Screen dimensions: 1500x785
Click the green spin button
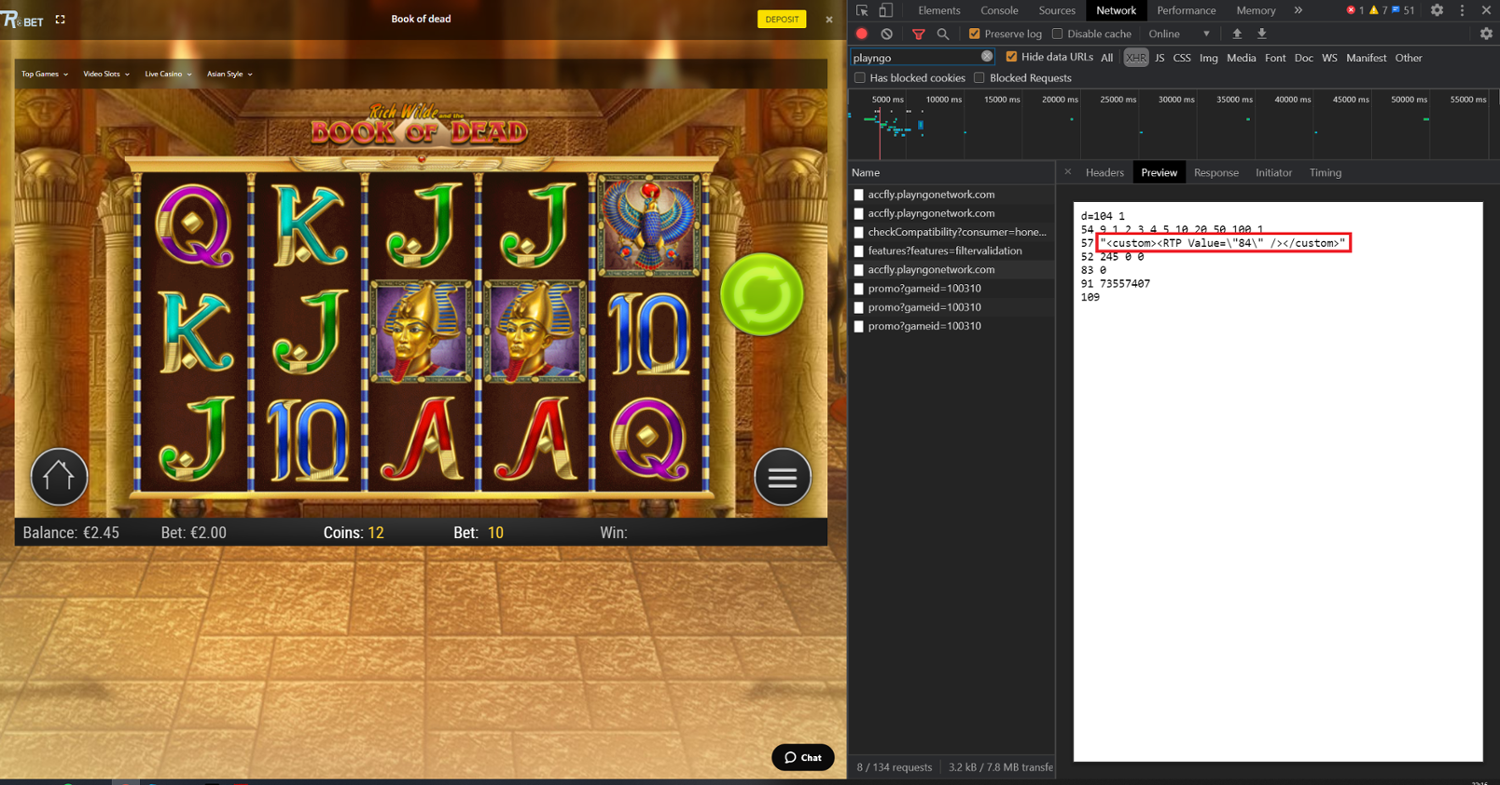tap(761, 295)
